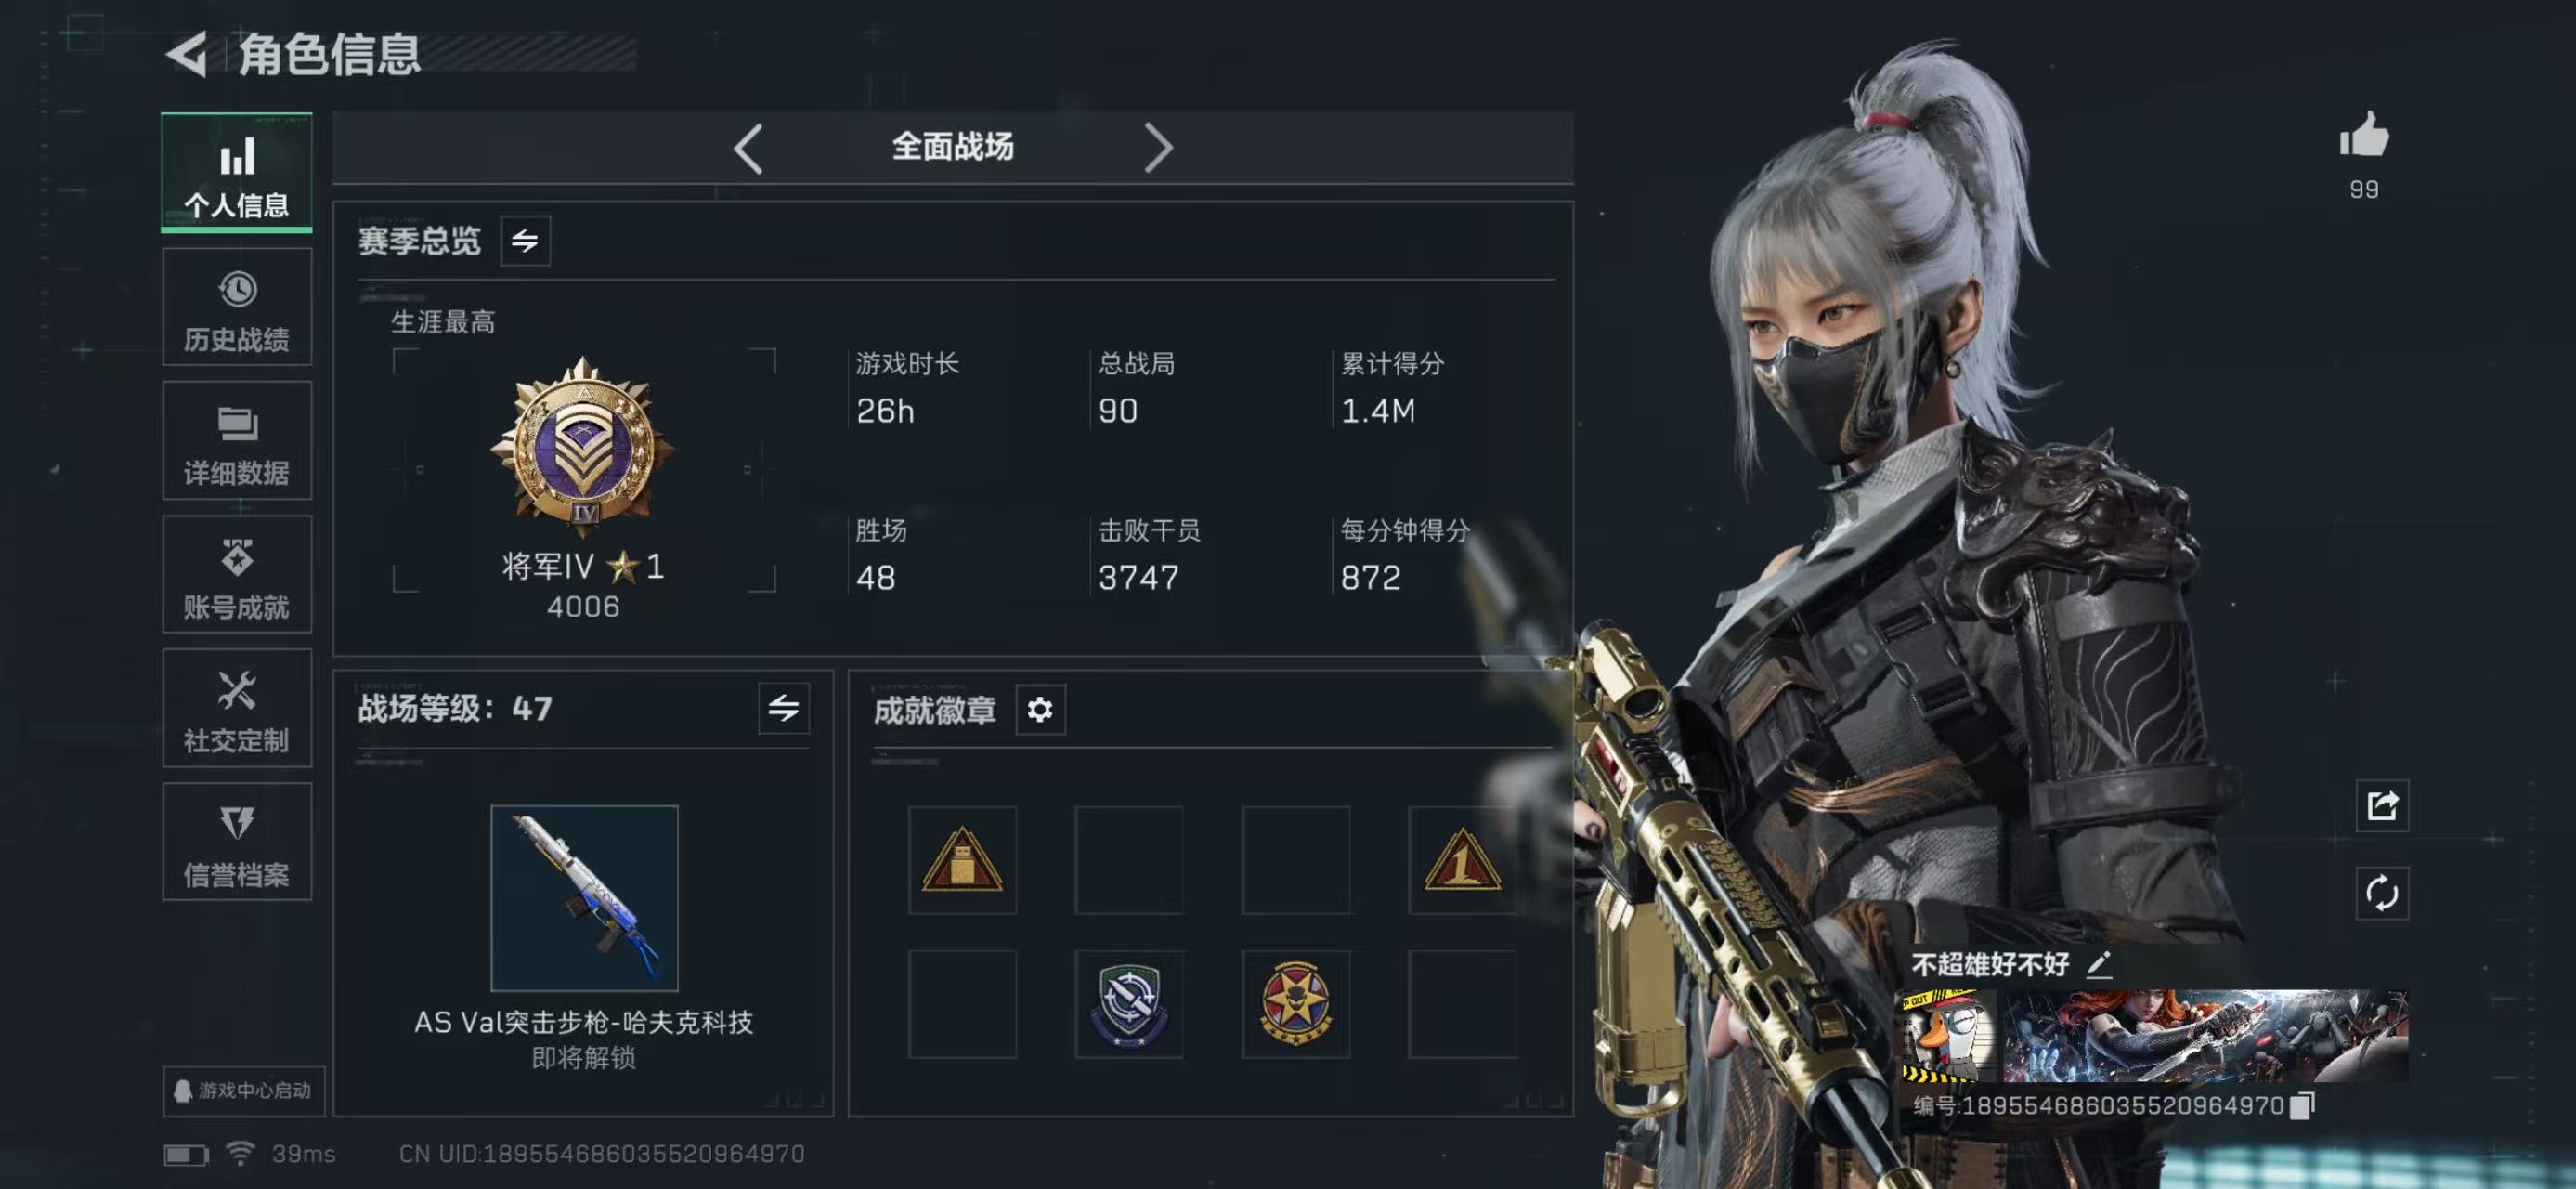Open the 历史战绩 tab
This screenshot has width=2576, height=1189.
(237, 307)
